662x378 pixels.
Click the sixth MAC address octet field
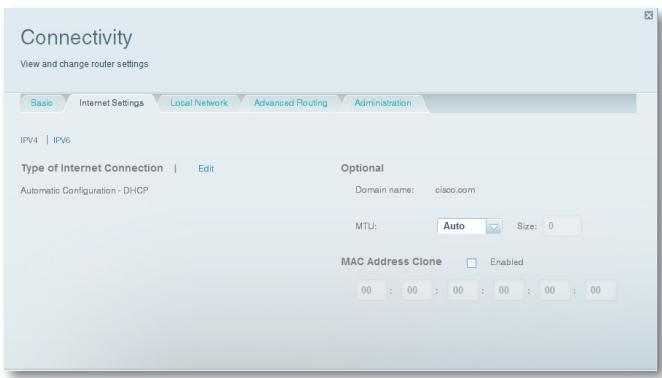(600, 290)
